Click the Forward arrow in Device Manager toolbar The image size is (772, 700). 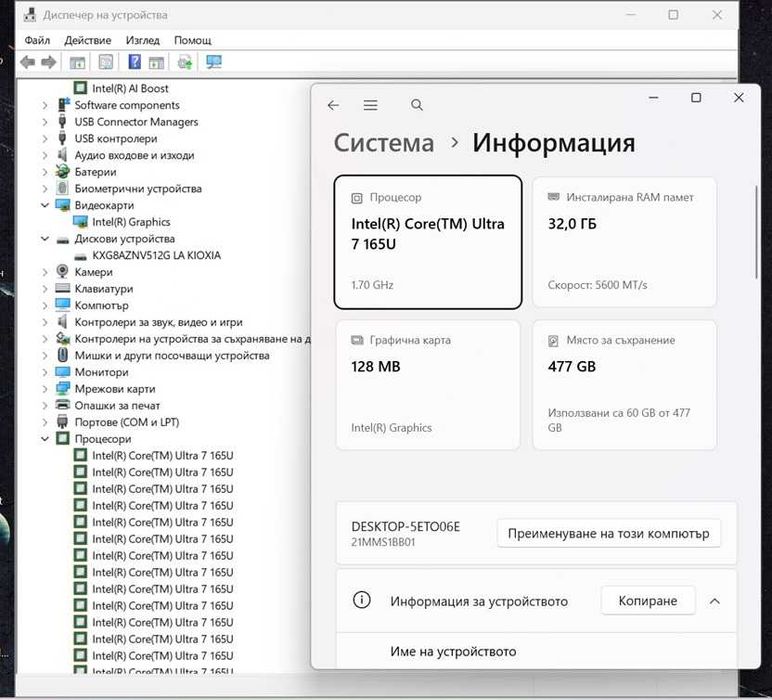pyautogui.click(x=48, y=62)
